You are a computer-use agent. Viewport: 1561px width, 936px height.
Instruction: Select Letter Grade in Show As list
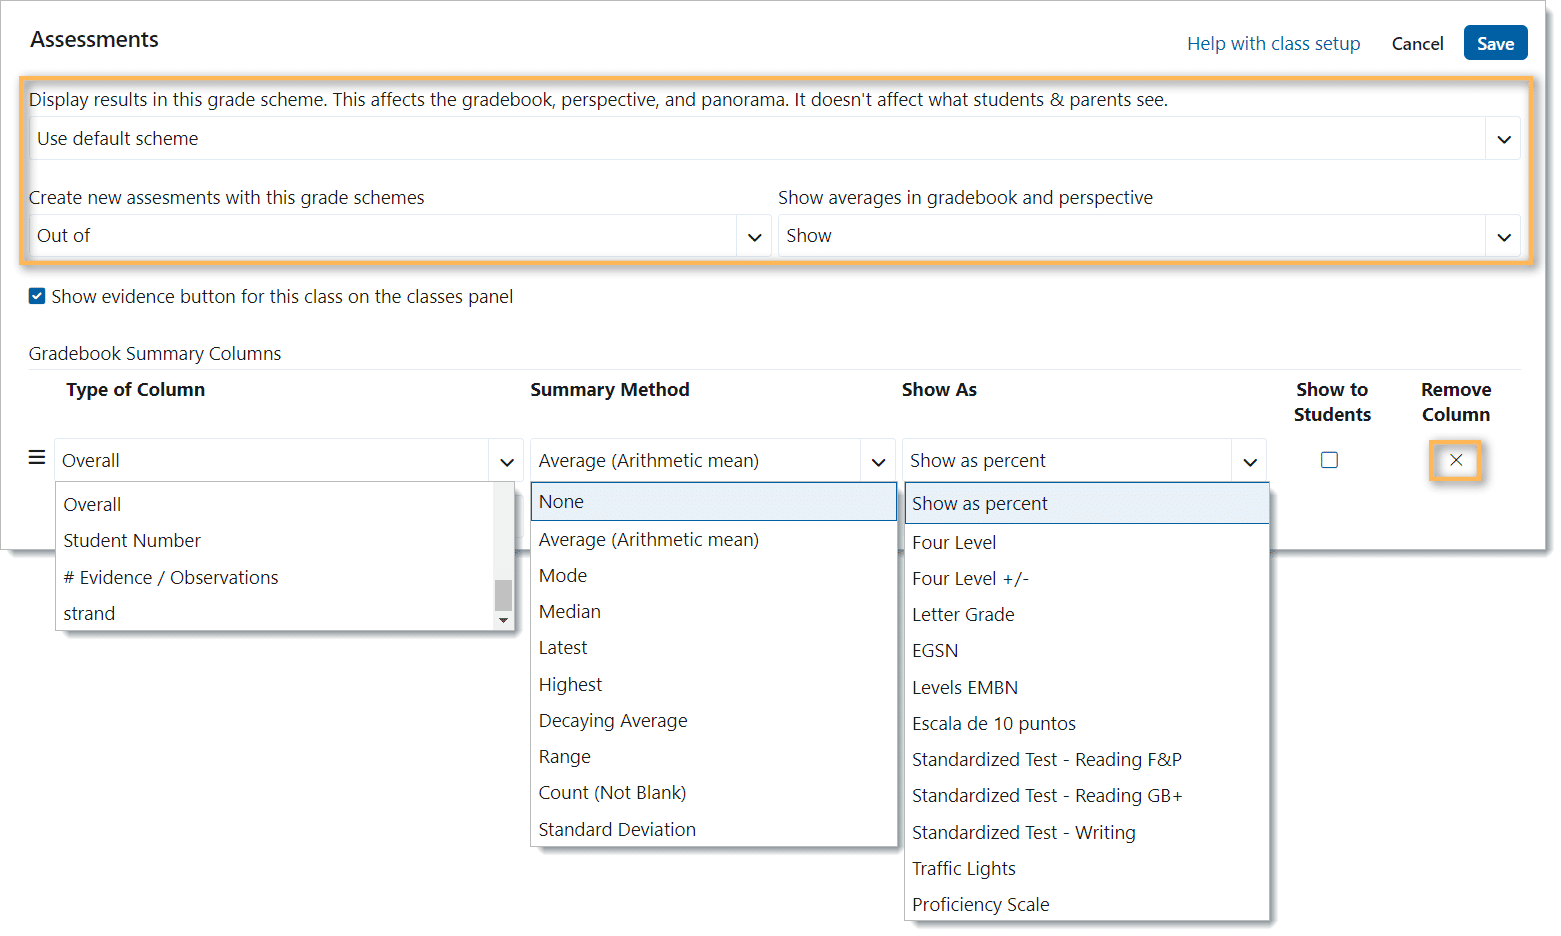click(x=963, y=615)
